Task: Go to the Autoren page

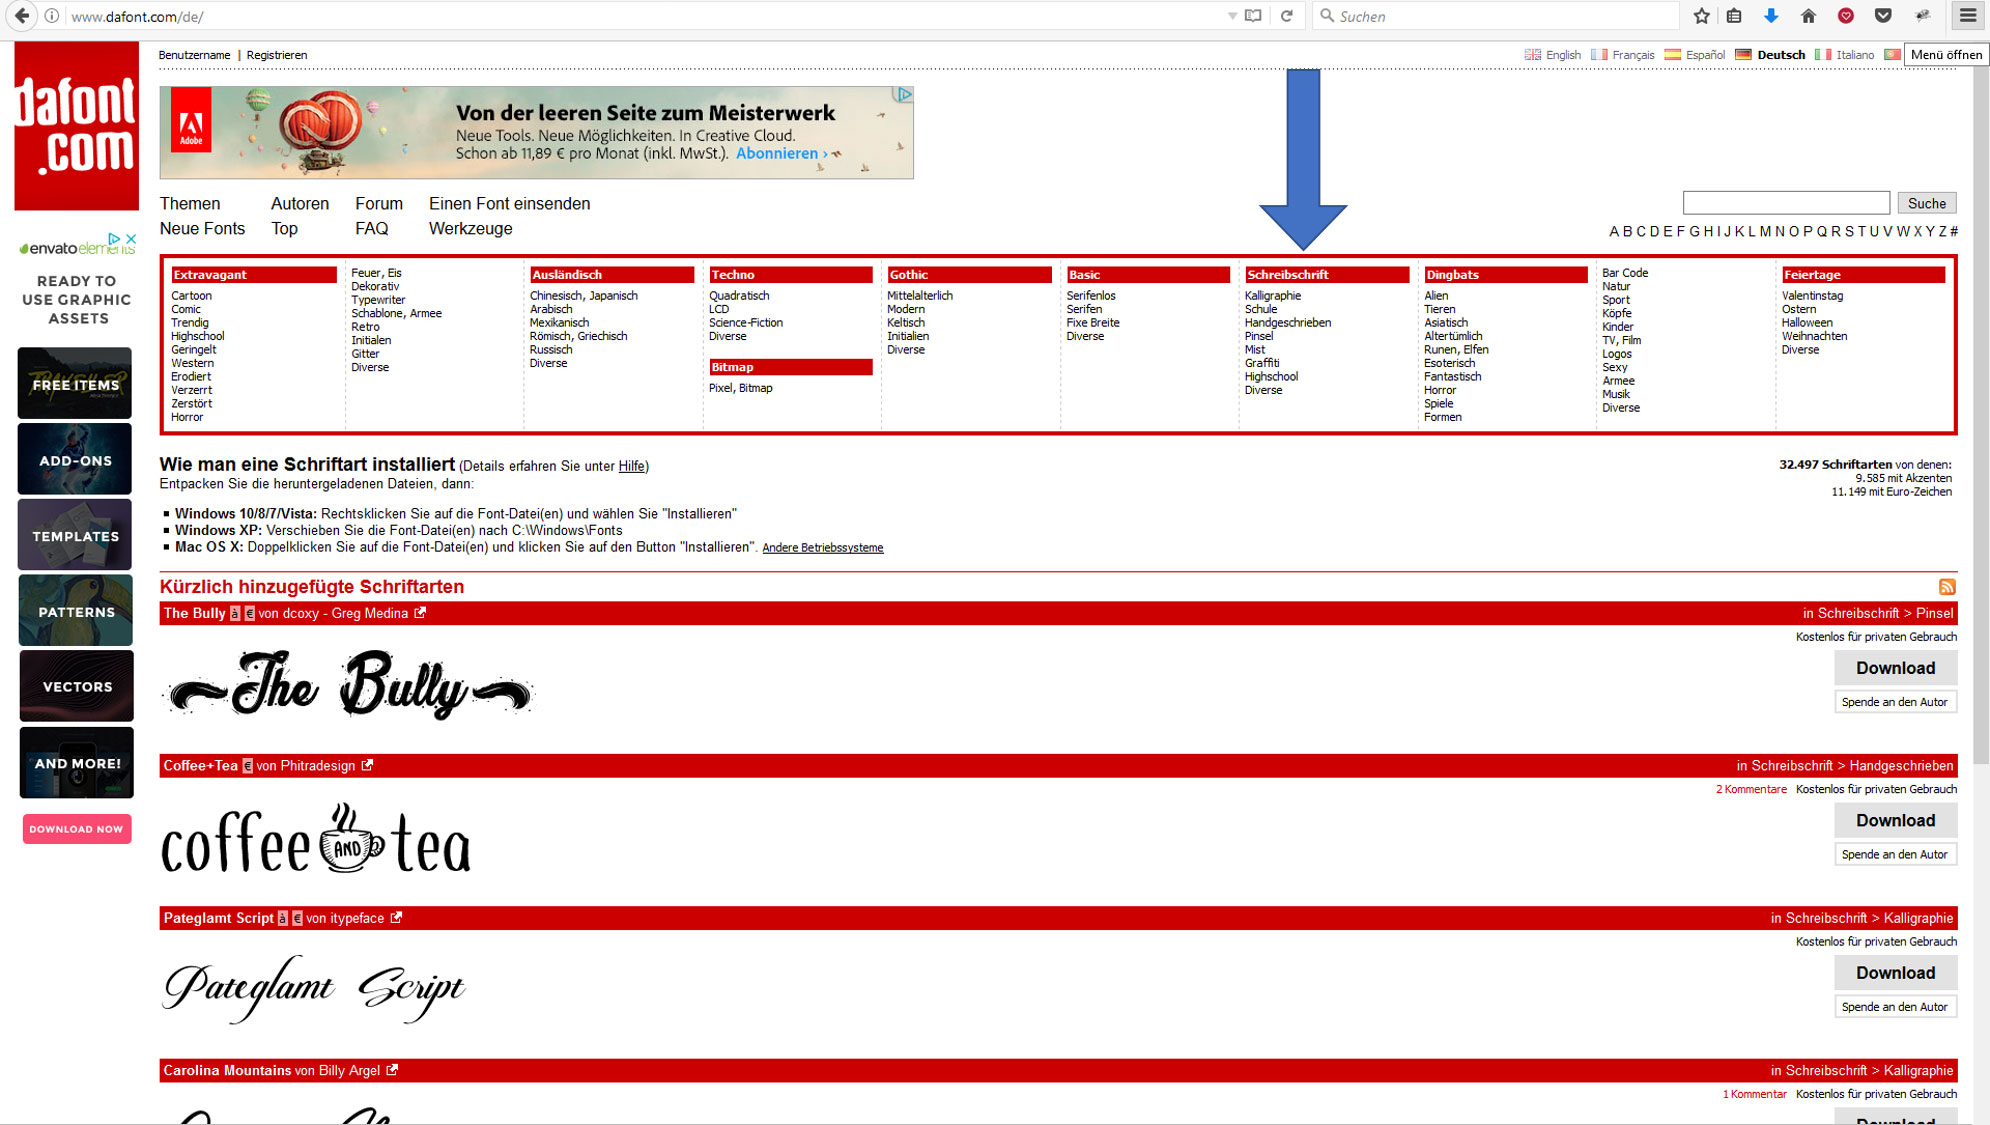Action: click(x=300, y=203)
